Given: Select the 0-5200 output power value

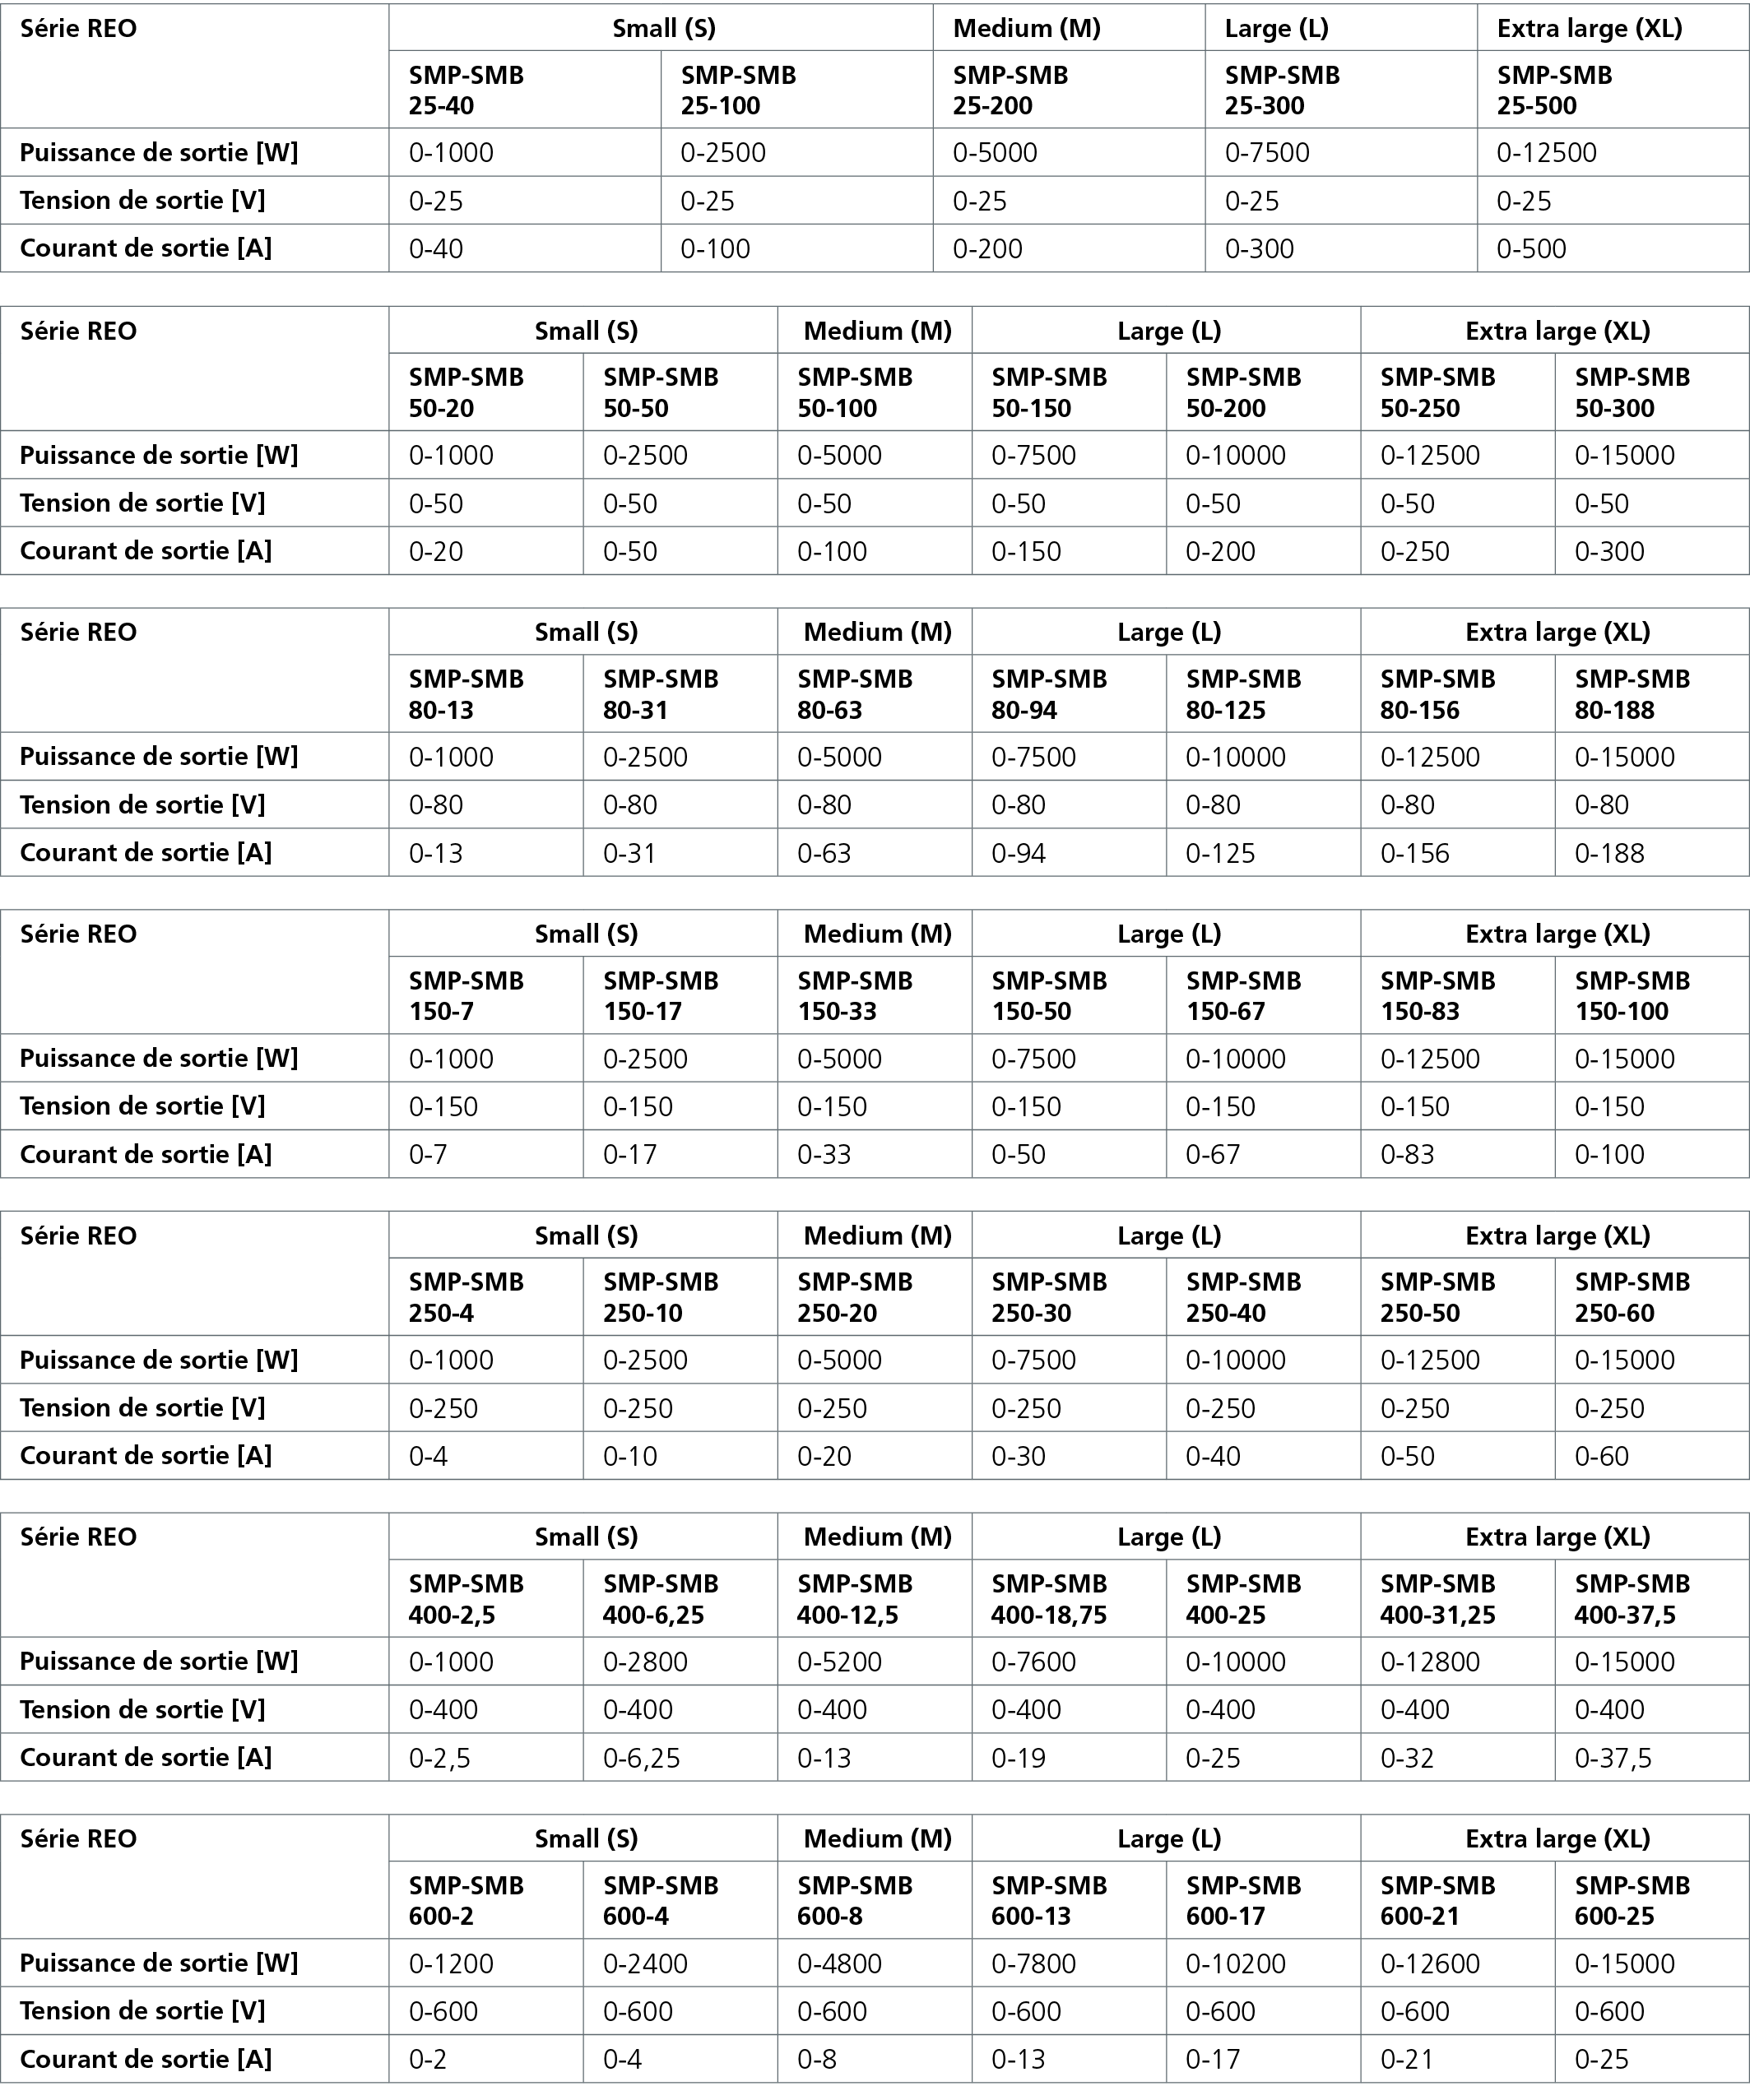Looking at the screenshot, I should point(839,1662).
